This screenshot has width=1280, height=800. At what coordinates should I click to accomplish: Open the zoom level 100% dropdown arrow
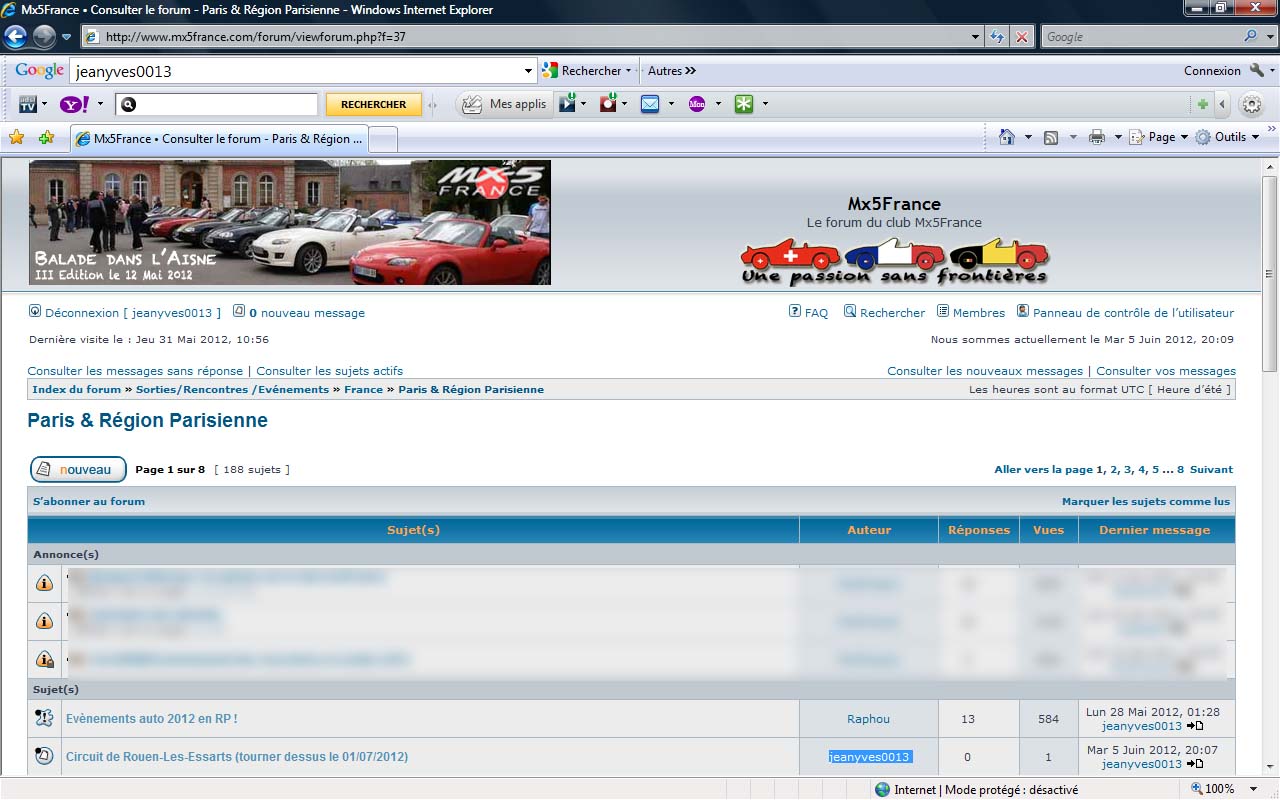pyautogui.click(x=1253, y=789)
